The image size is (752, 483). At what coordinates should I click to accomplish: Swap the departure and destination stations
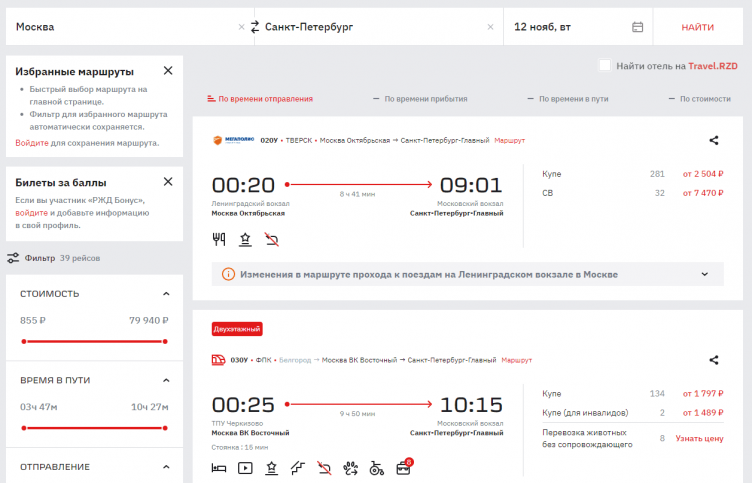pos(255,27)
